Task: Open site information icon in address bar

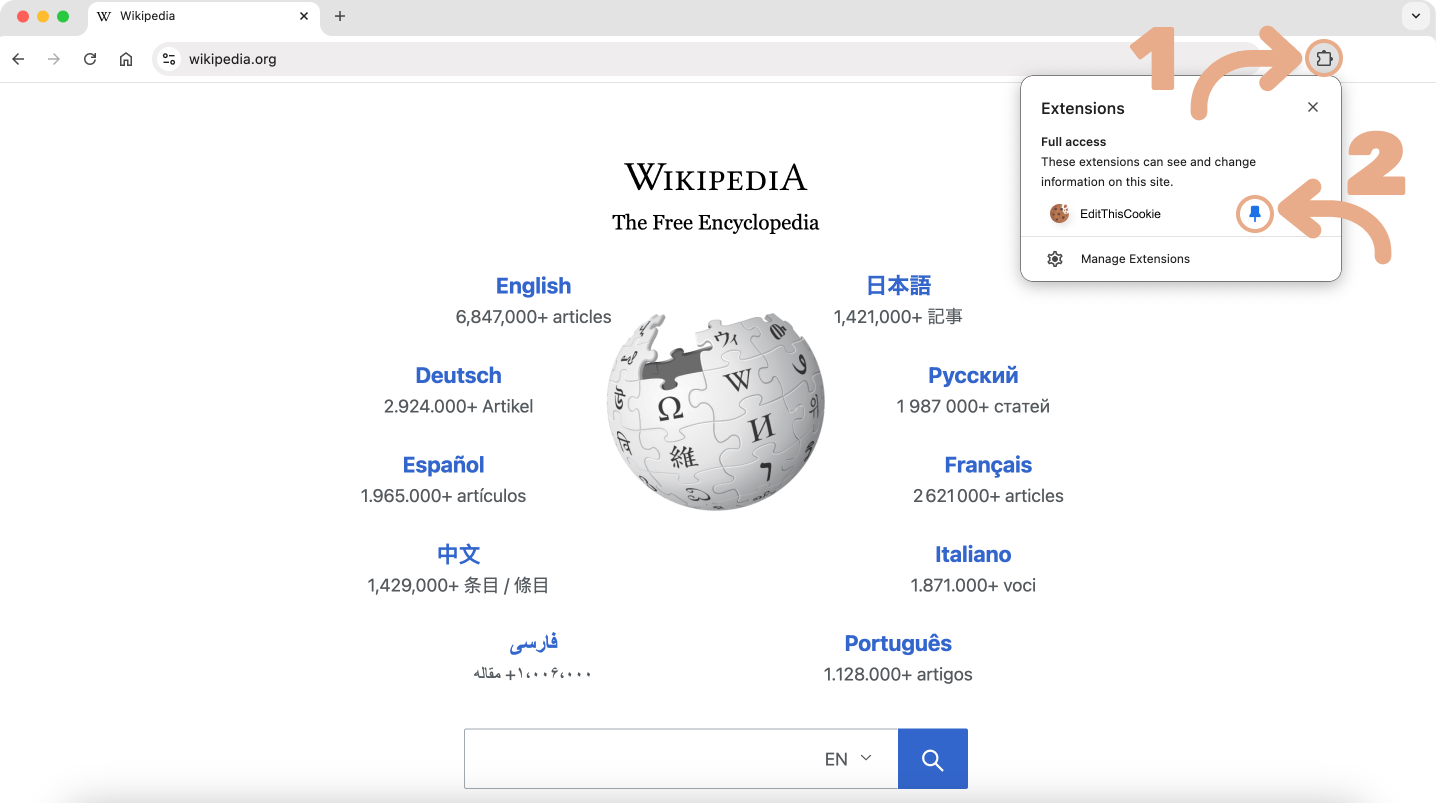Action: pyautogui.click(x=169, y=59)
